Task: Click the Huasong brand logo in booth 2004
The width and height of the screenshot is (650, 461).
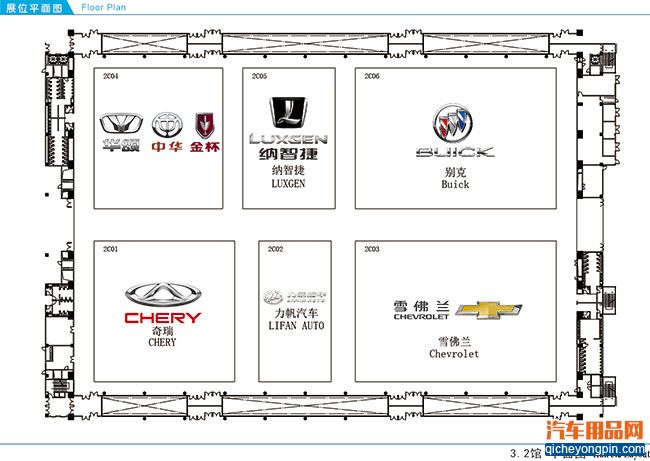Action: click(x=121, y=132)
